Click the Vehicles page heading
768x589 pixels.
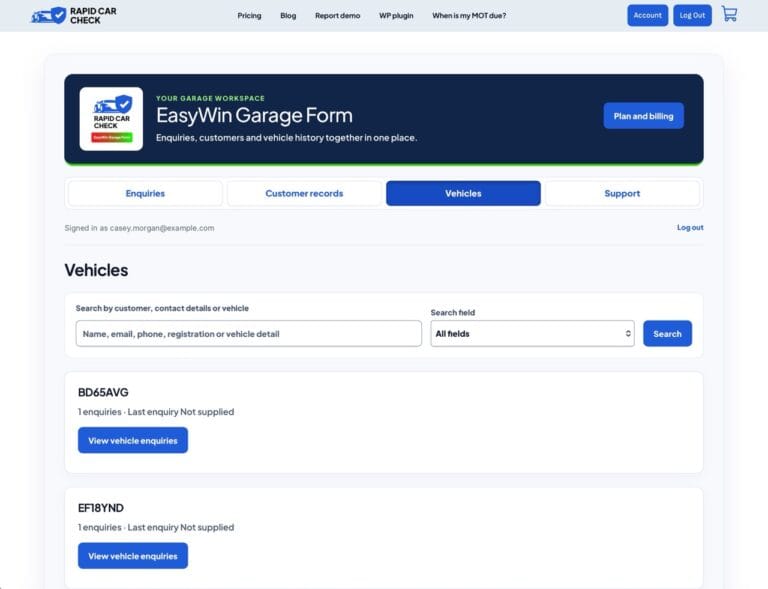pyautogui.click(x=96, y=270)
